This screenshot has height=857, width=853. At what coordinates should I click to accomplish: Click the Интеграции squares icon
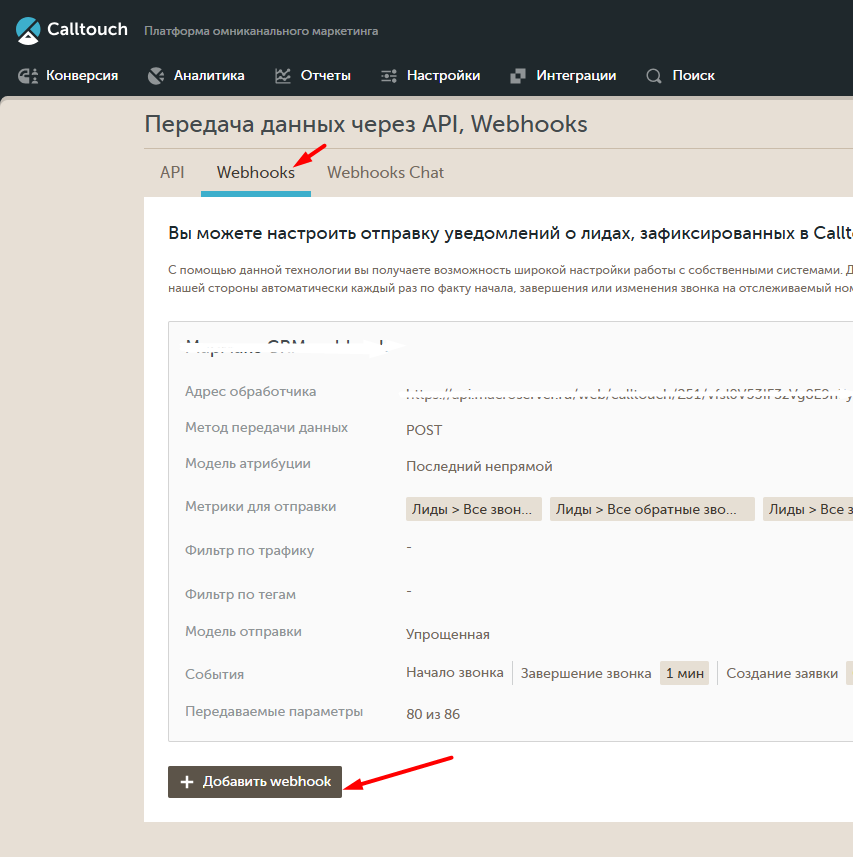point(517,76)
